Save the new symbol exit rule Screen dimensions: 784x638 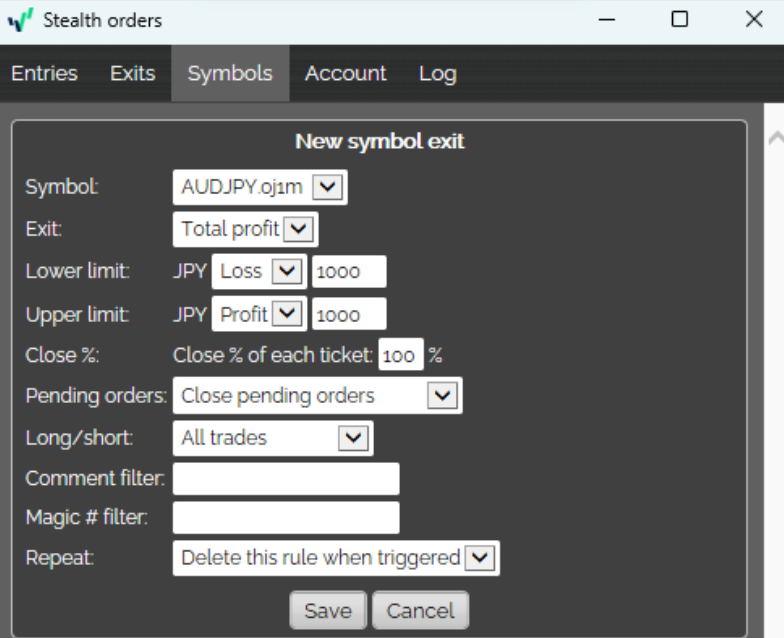[x=328, y=610]
